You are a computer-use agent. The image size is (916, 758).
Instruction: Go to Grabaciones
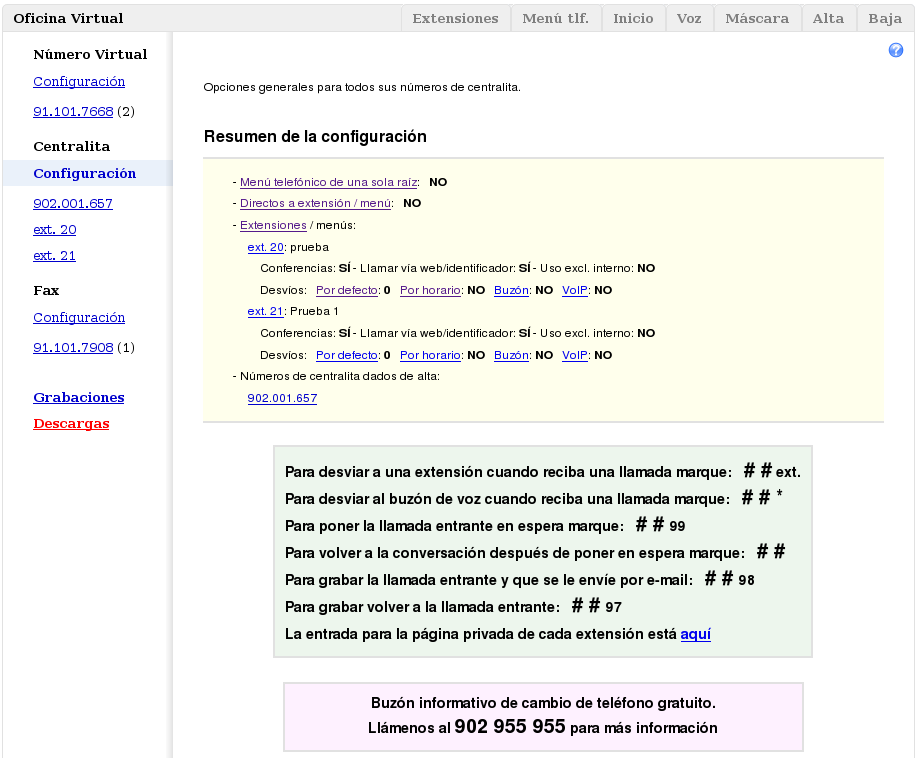pos(78,397)
